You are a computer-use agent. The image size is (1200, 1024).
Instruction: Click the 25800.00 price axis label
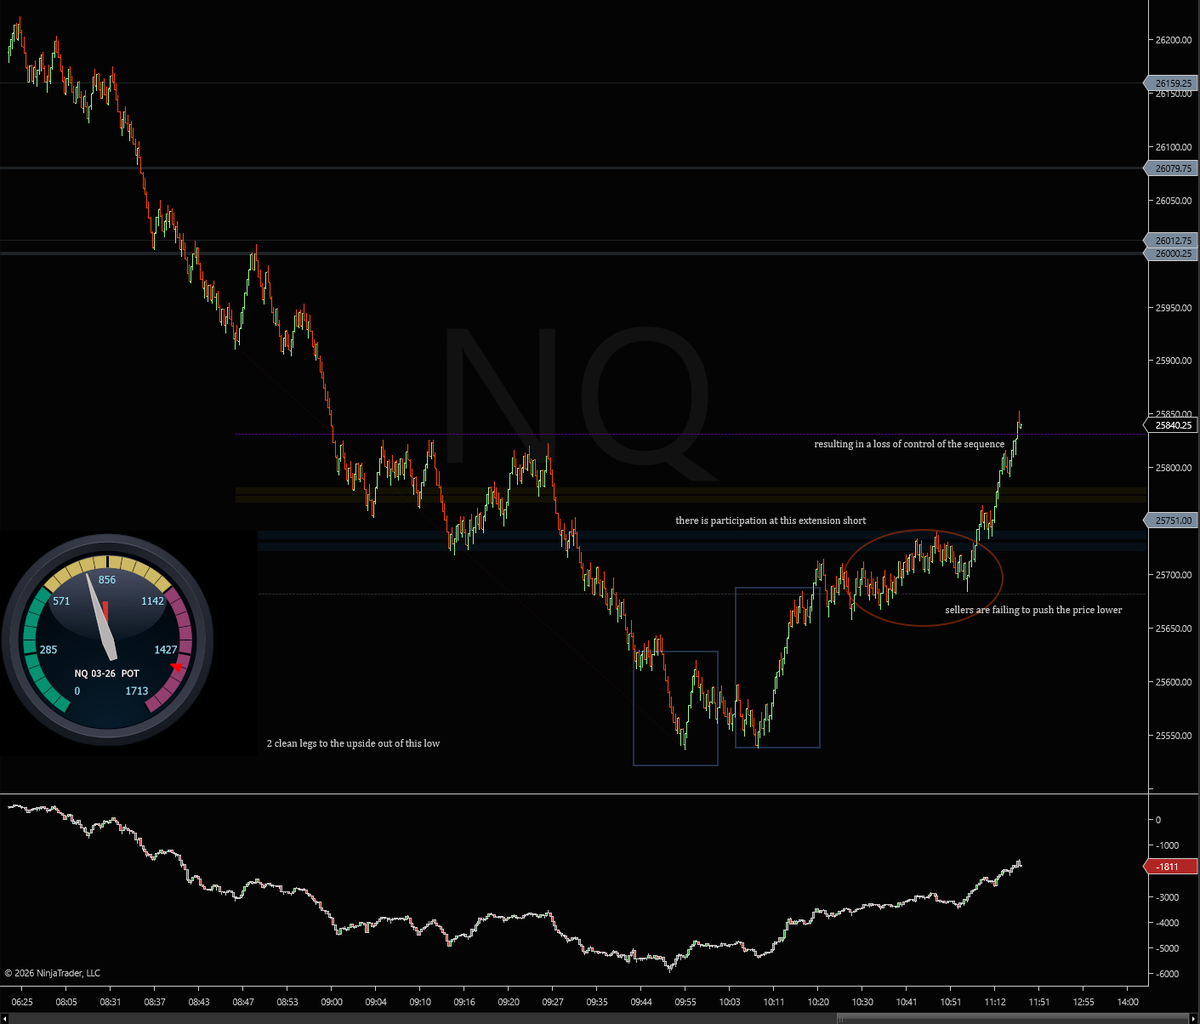[1172, 468]
